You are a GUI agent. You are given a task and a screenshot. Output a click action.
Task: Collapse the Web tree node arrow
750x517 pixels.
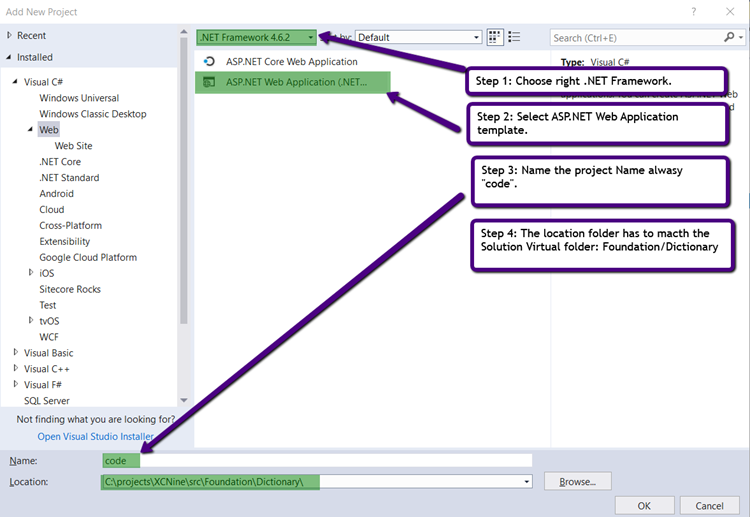click(x=31, y=130)
